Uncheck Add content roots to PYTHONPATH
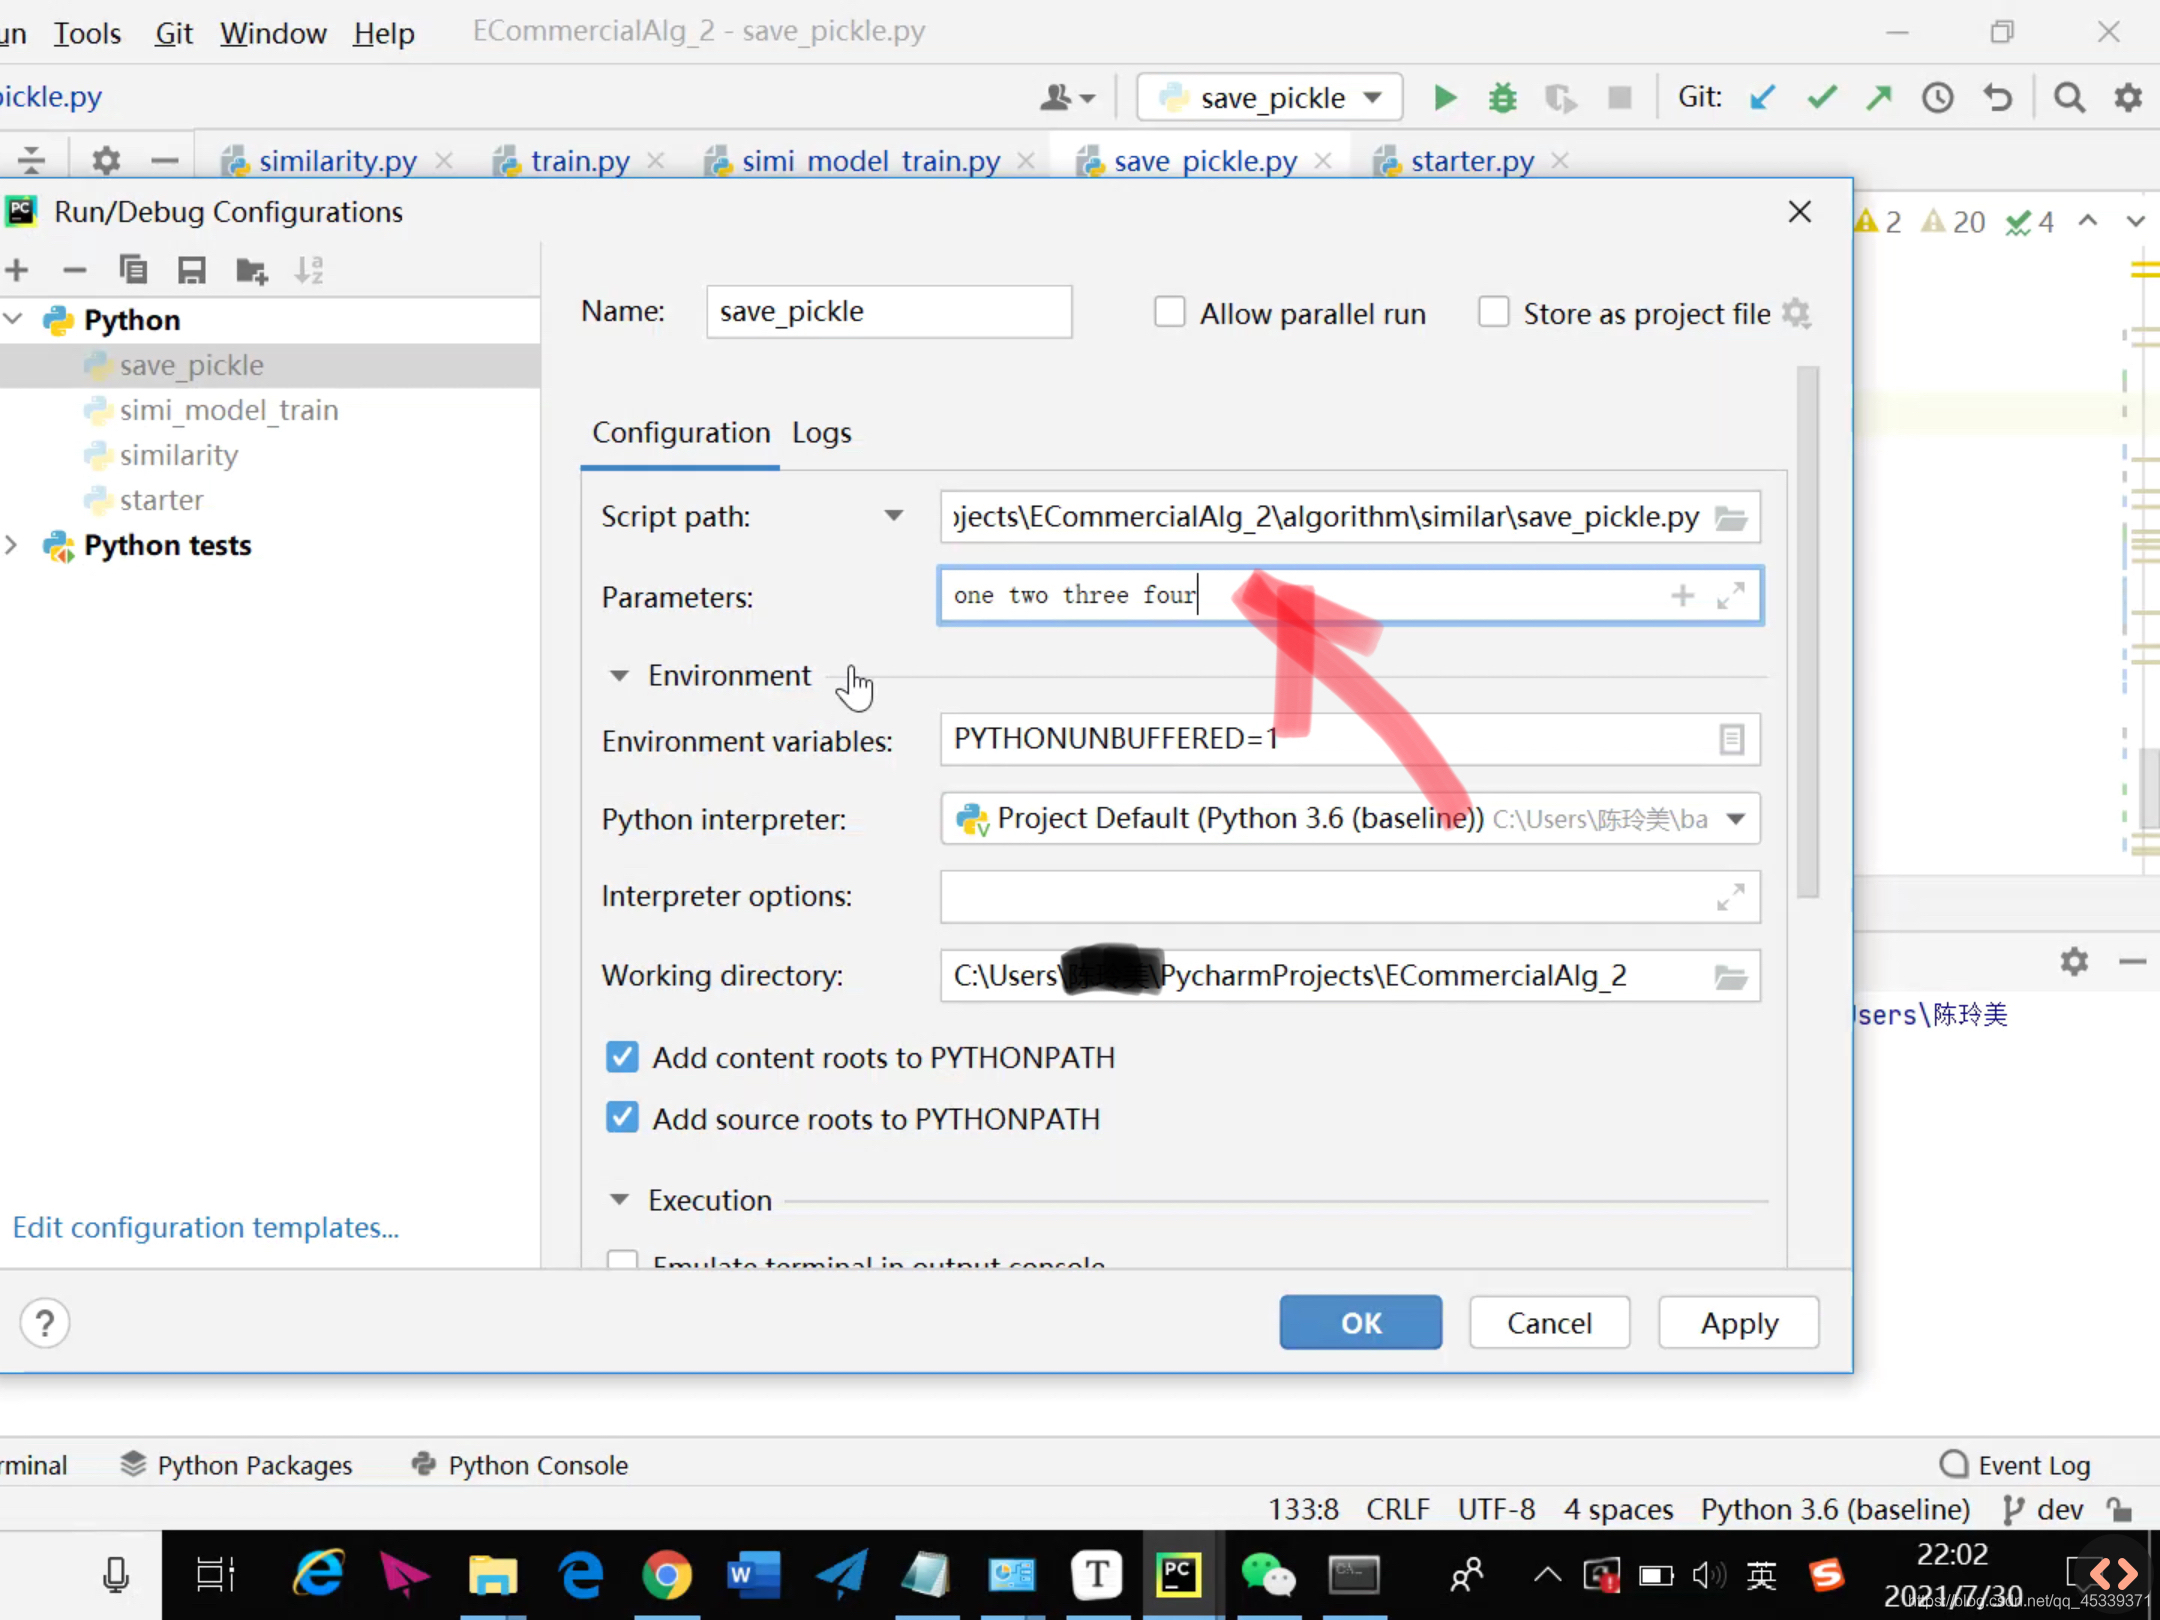2160x1620 pixels. [622, 1057]
